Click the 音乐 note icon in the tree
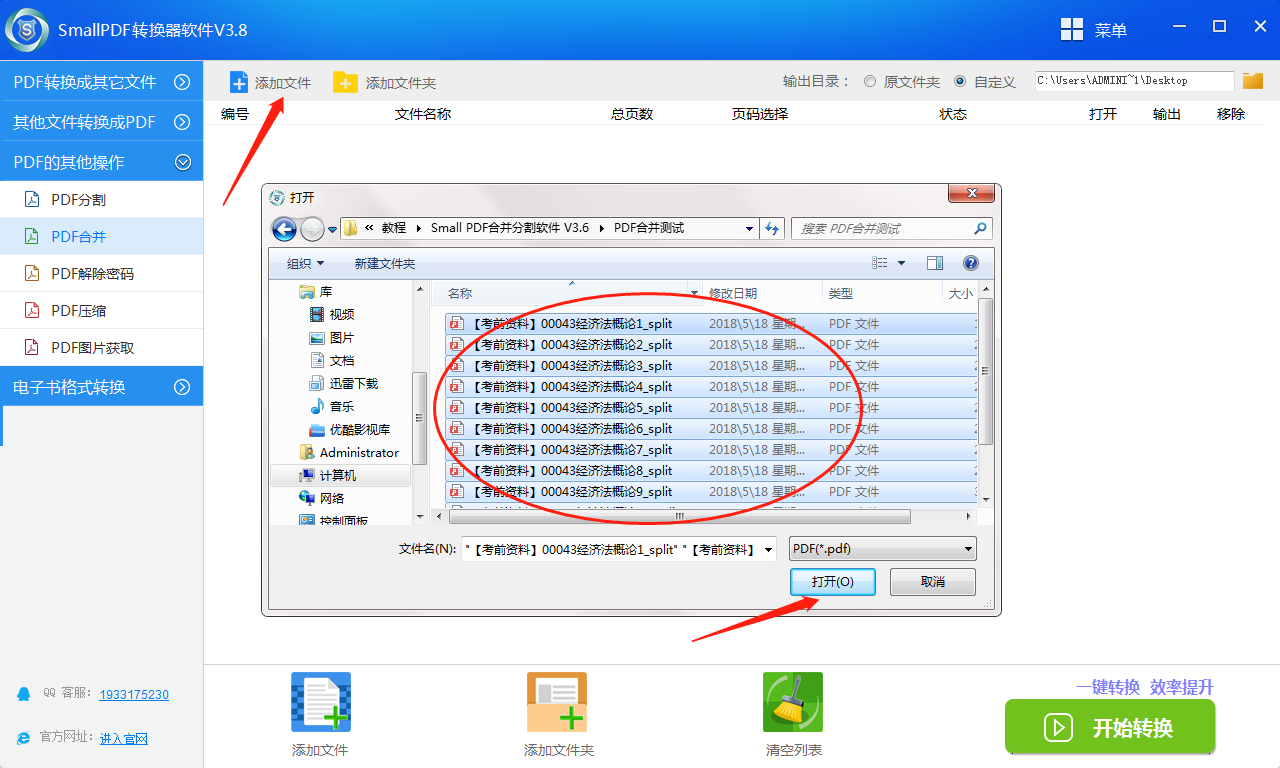This screenshot has height=768, width=1280. (317, 406)
